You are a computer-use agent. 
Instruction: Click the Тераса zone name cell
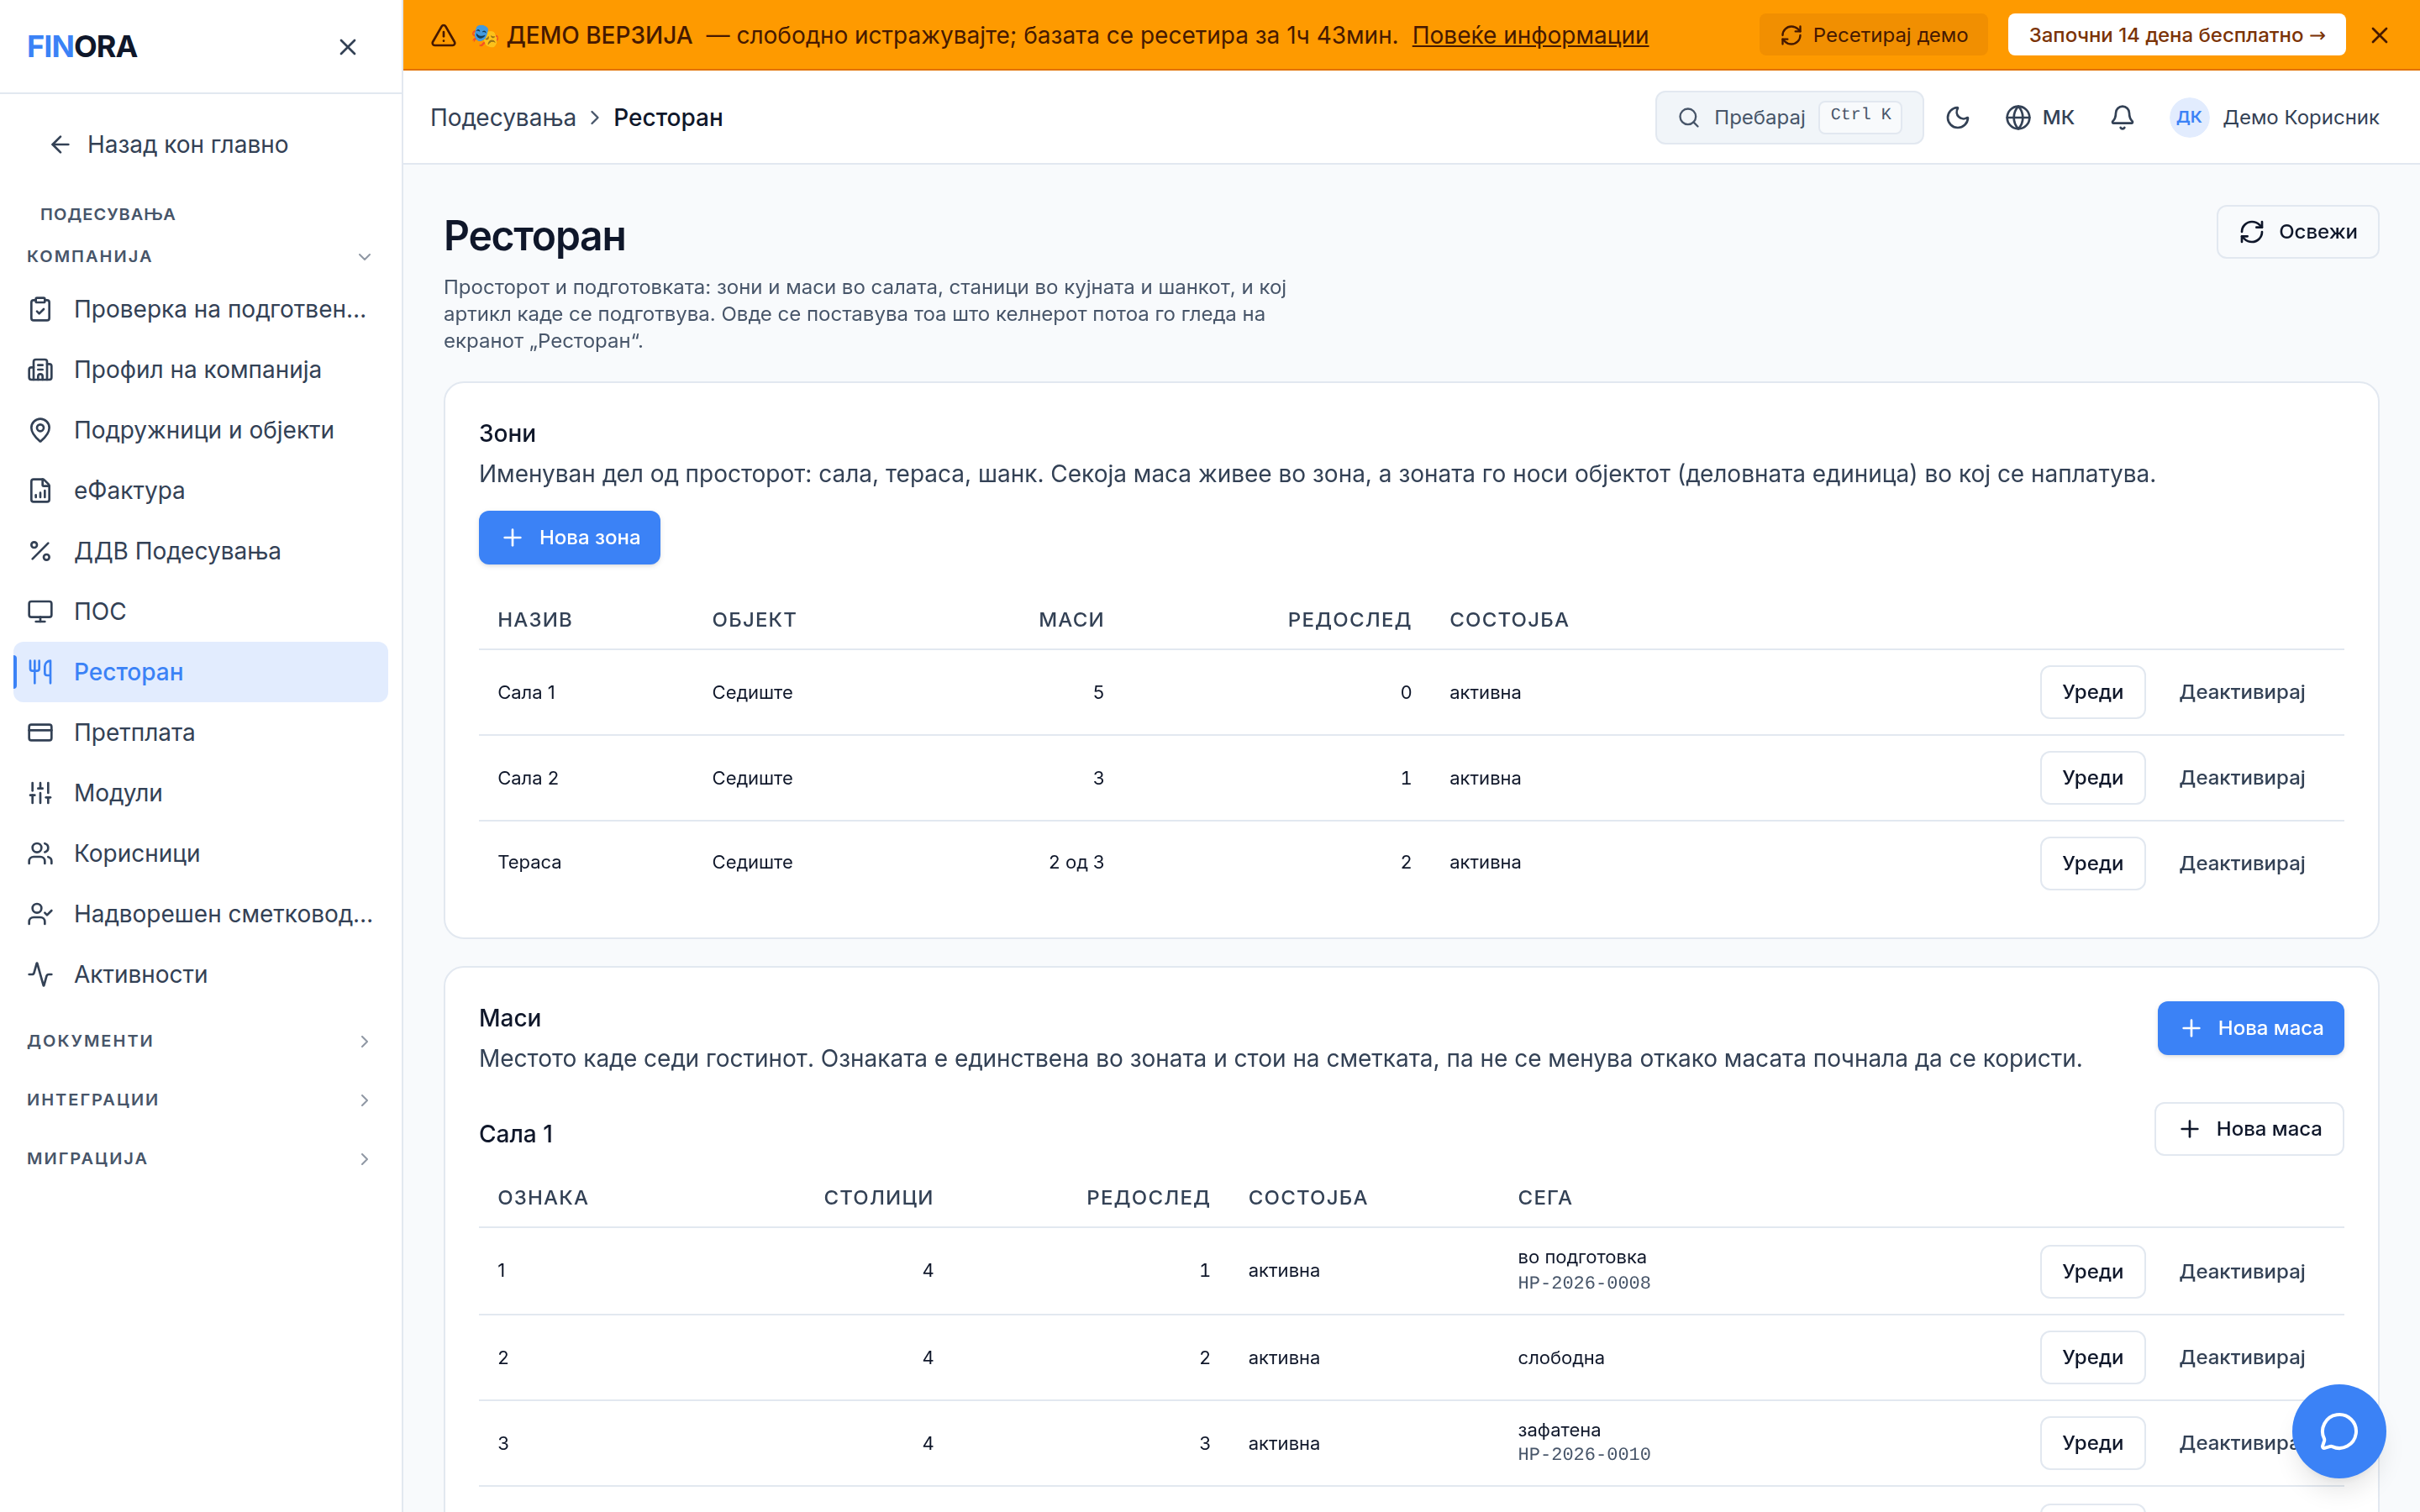pyautogui.click(x=530, y=862)
